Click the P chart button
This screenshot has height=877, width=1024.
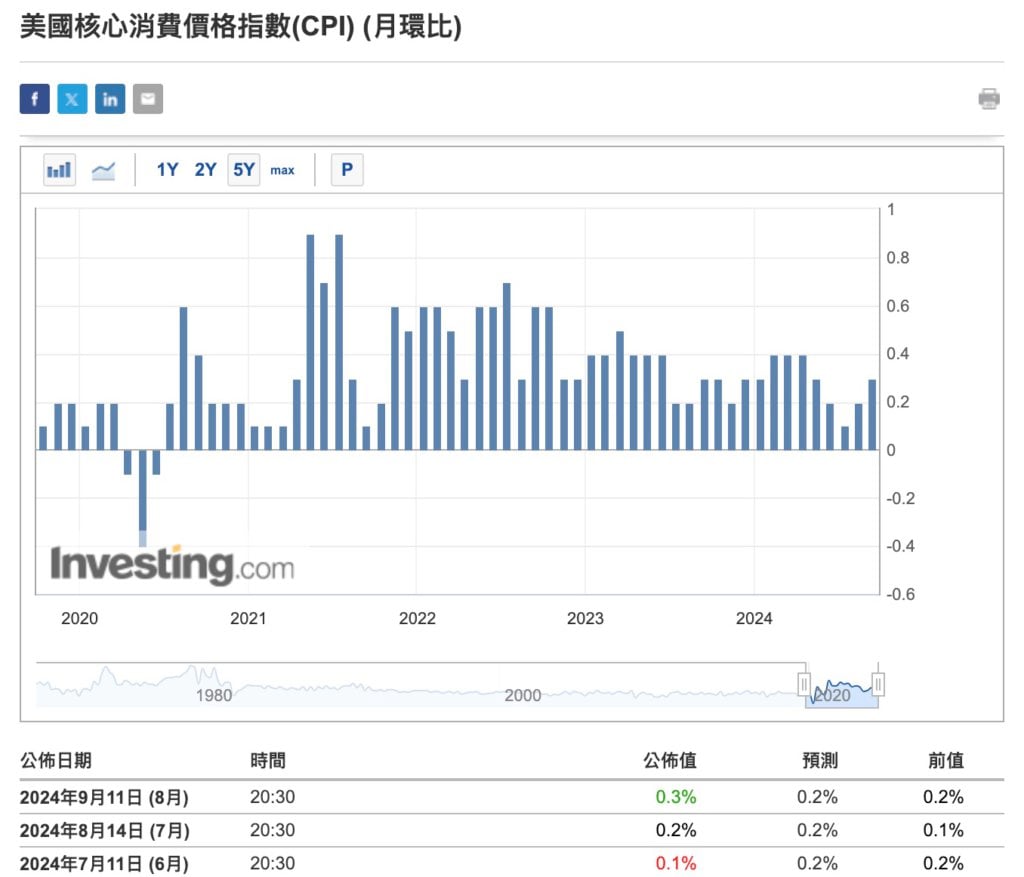point(347,170)
